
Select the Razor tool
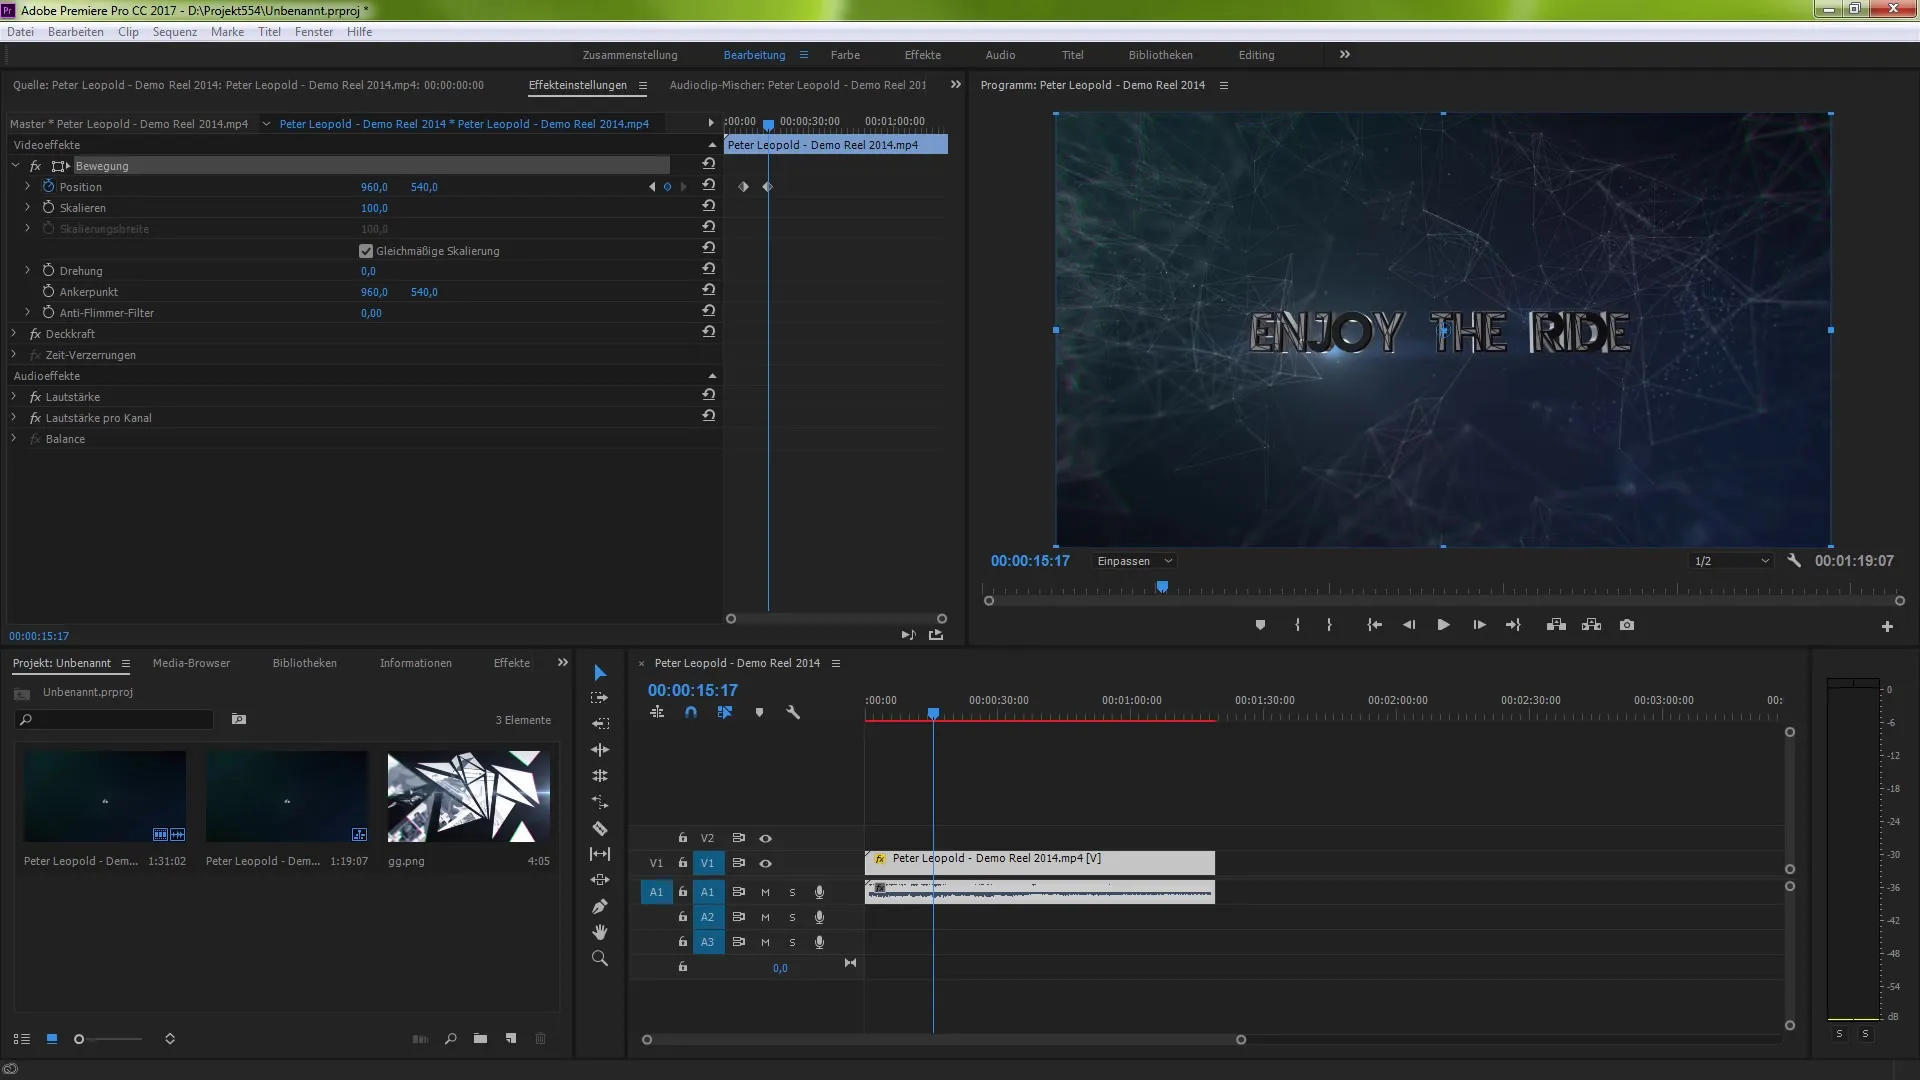600,828
